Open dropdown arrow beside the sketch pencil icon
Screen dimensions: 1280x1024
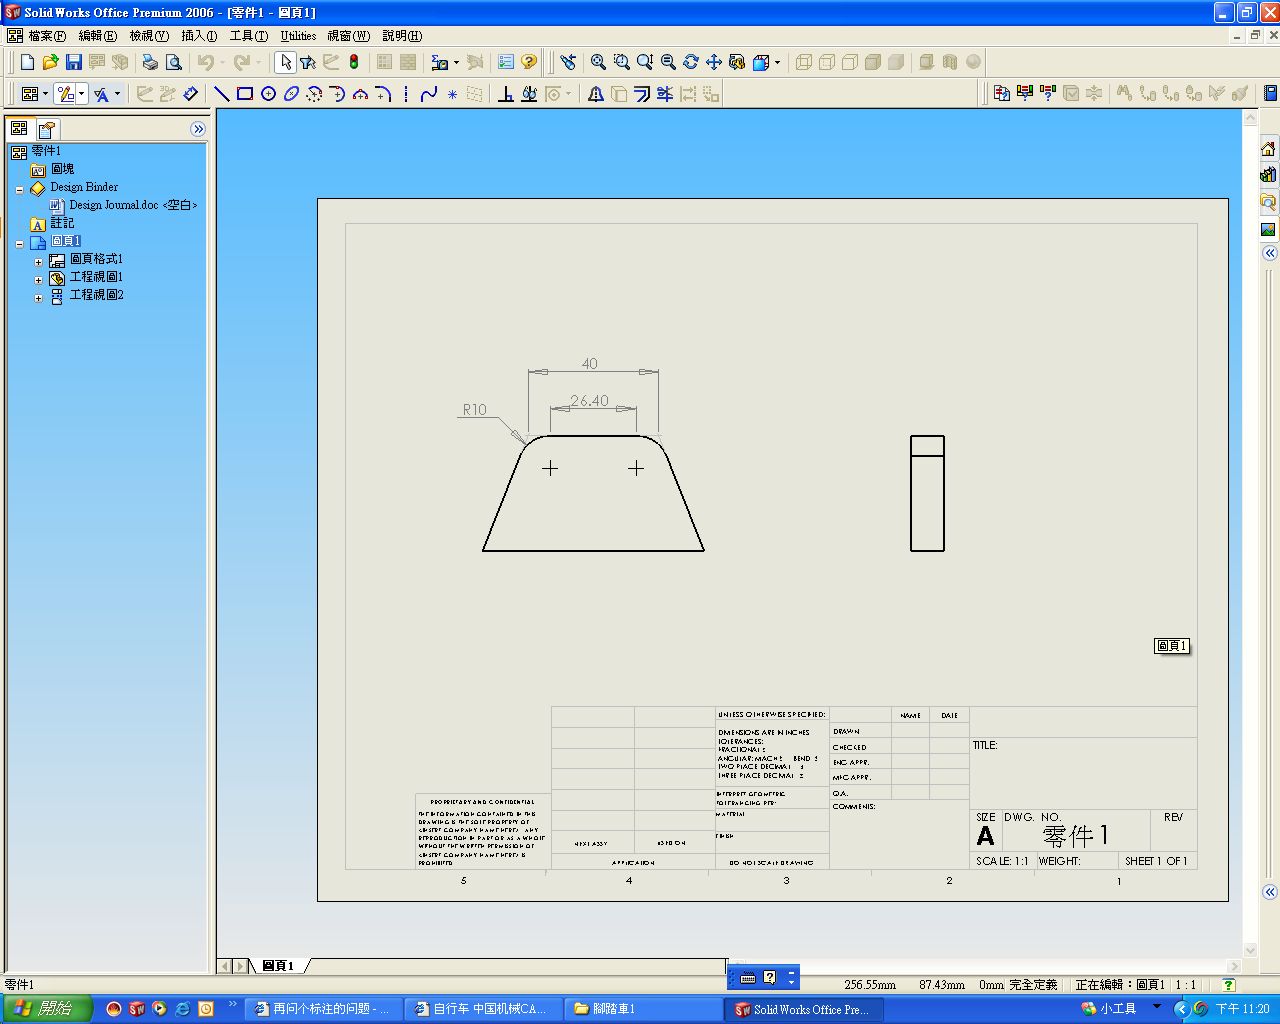click(x=82, y=94)
